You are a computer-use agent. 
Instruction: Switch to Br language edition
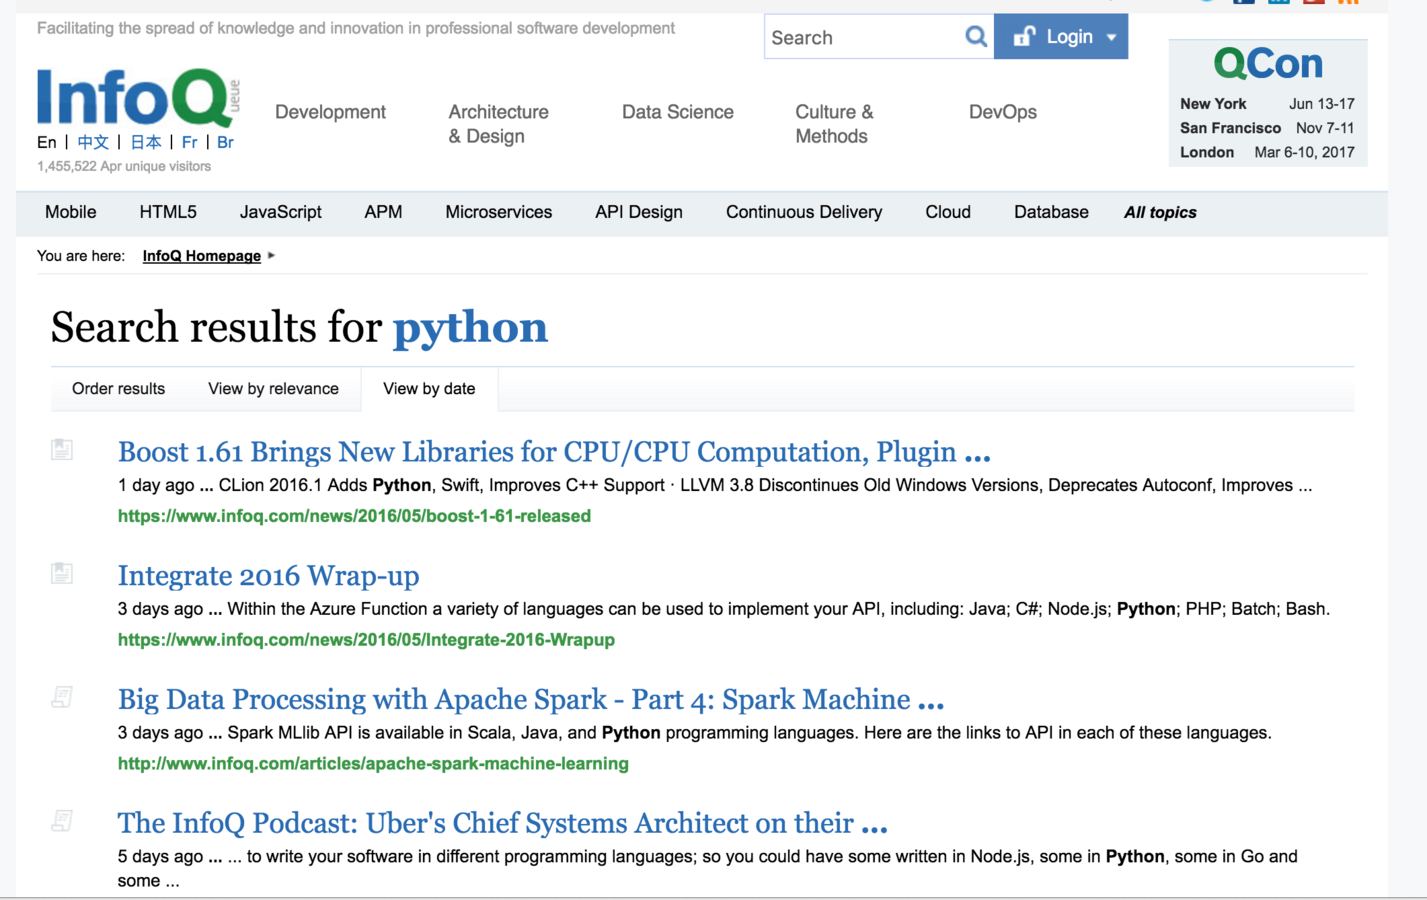(225, 142)
